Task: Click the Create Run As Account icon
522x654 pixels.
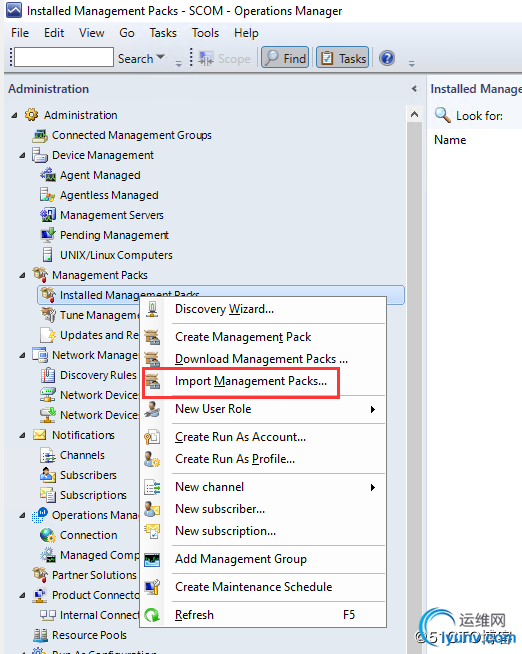Action: 152,437
